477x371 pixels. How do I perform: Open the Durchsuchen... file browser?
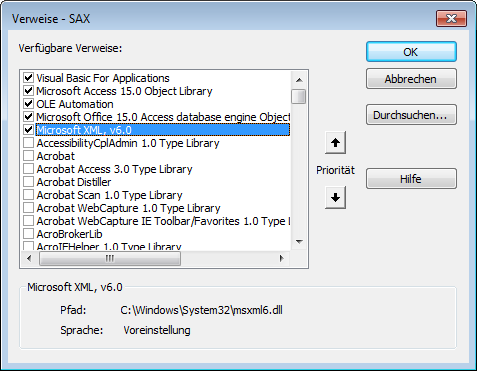(411, 115)
